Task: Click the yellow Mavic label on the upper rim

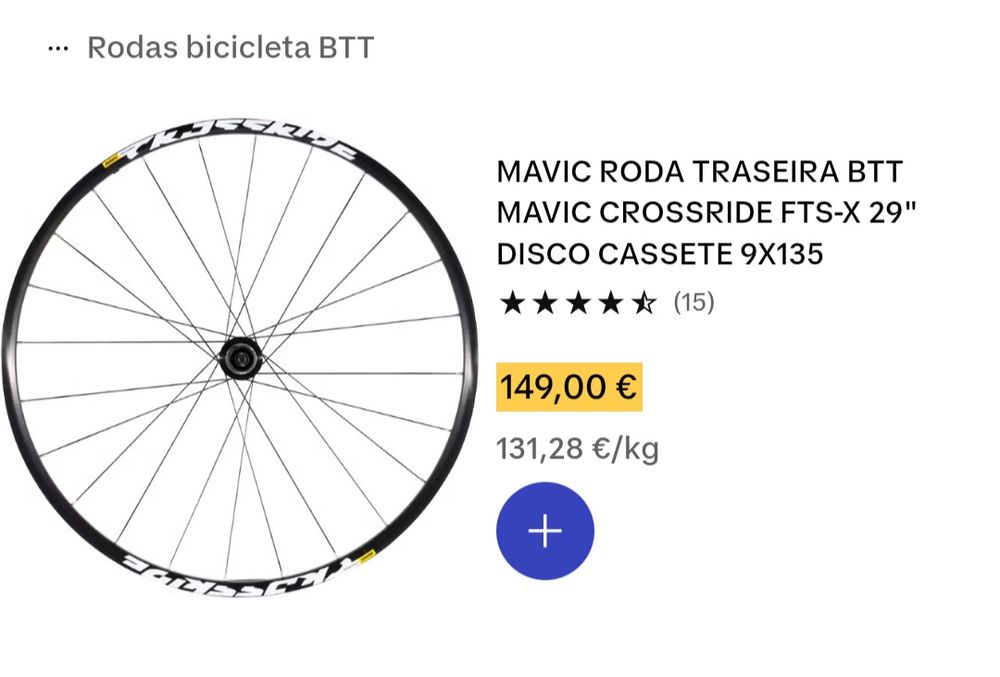Action: click(111, 158)
